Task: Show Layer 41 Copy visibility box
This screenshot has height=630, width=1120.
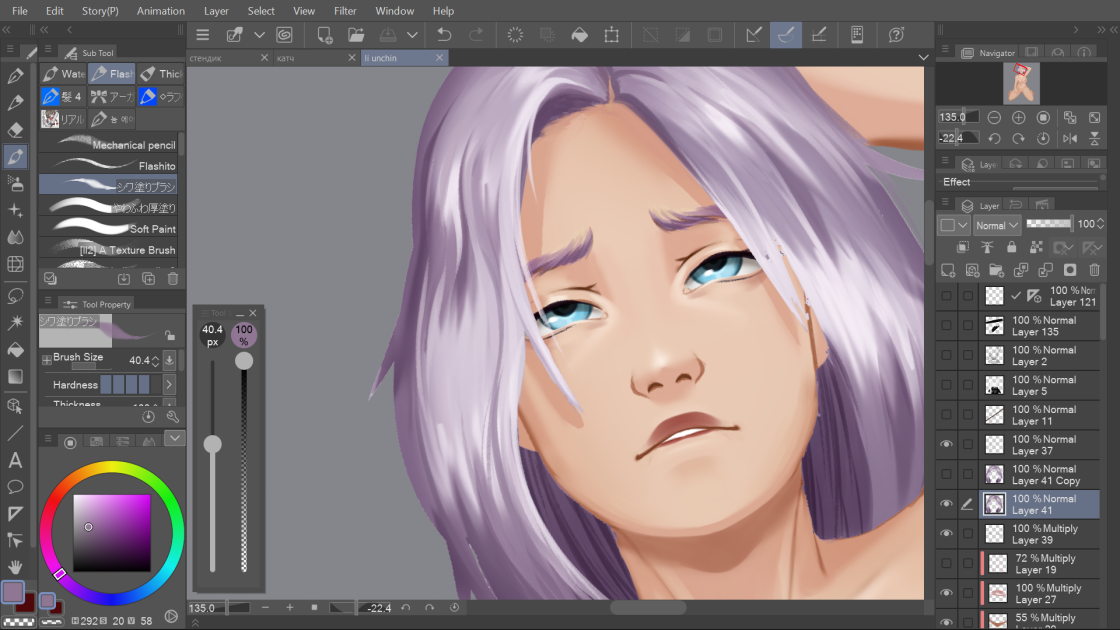Action: (x=946, y=474)
